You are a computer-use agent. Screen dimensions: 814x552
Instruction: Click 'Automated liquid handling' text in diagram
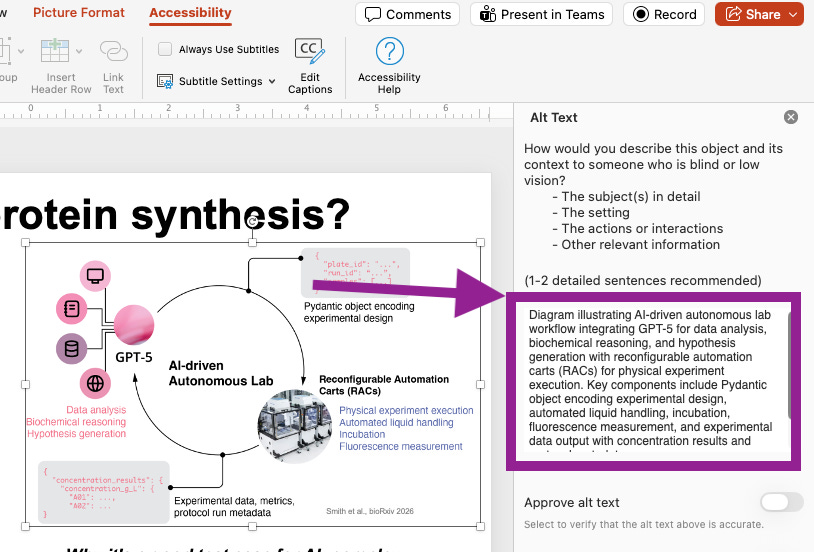tap(396, 422)
